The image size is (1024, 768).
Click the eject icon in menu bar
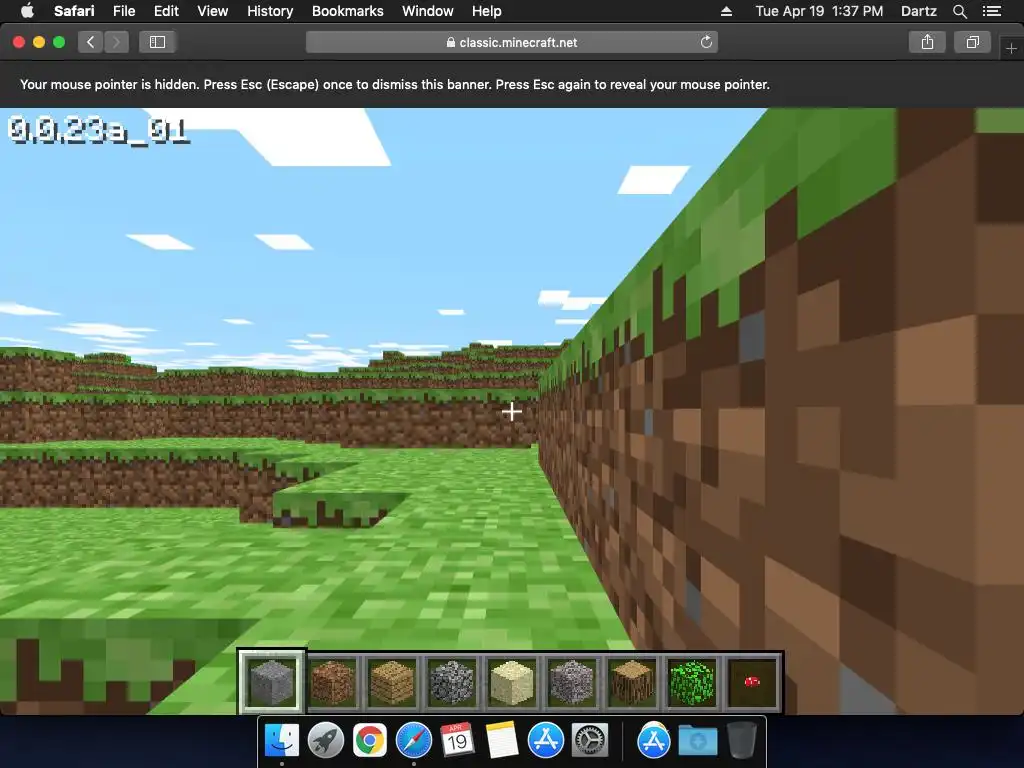click(x=726, y=11)
